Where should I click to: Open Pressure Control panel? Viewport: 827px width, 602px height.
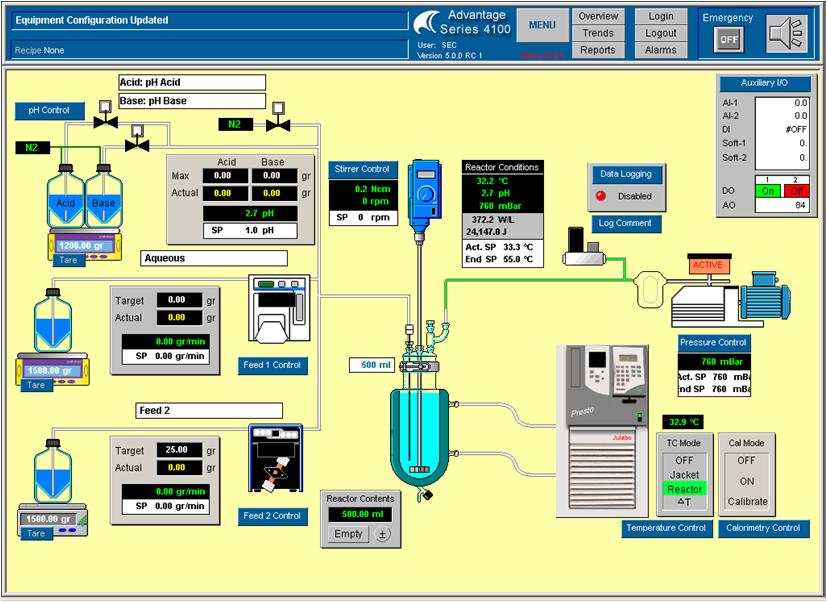click(713, 343)
